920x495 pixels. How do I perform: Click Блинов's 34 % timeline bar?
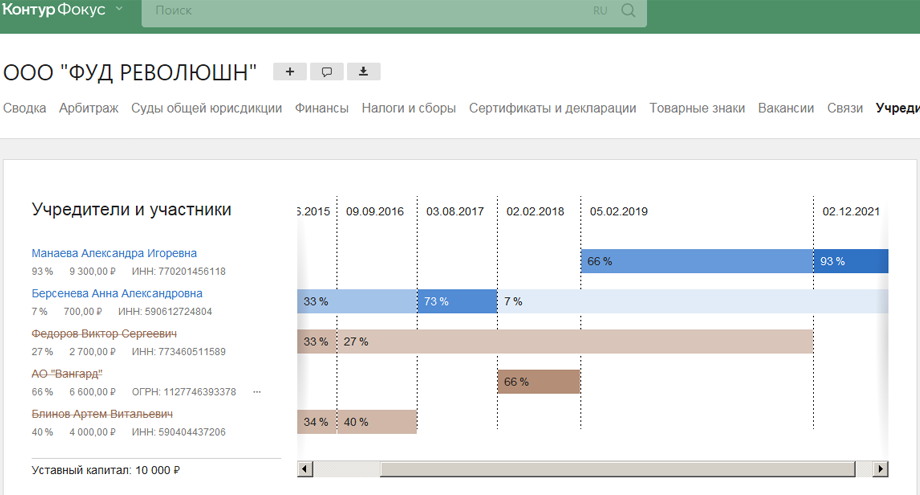317,422
